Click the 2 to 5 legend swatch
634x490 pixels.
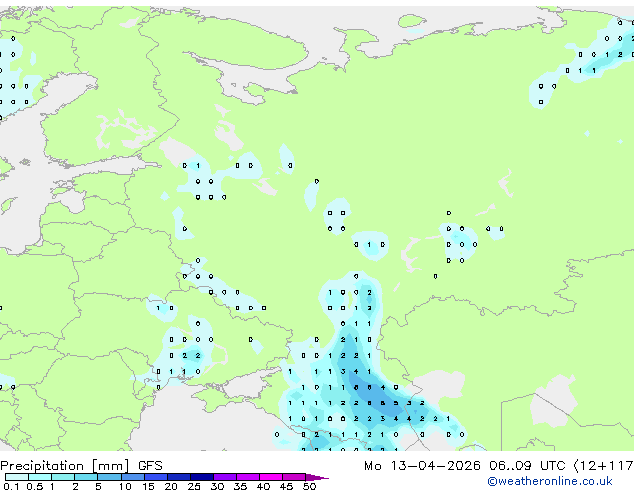click(x=86, y=477)
